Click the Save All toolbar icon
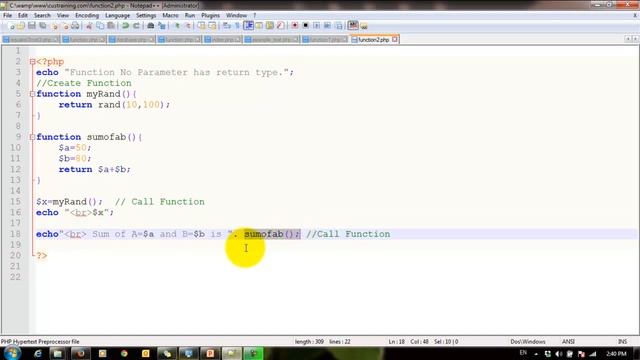This screenshot has width=640, height=360. pyautogui.click(x=42, y=26)
